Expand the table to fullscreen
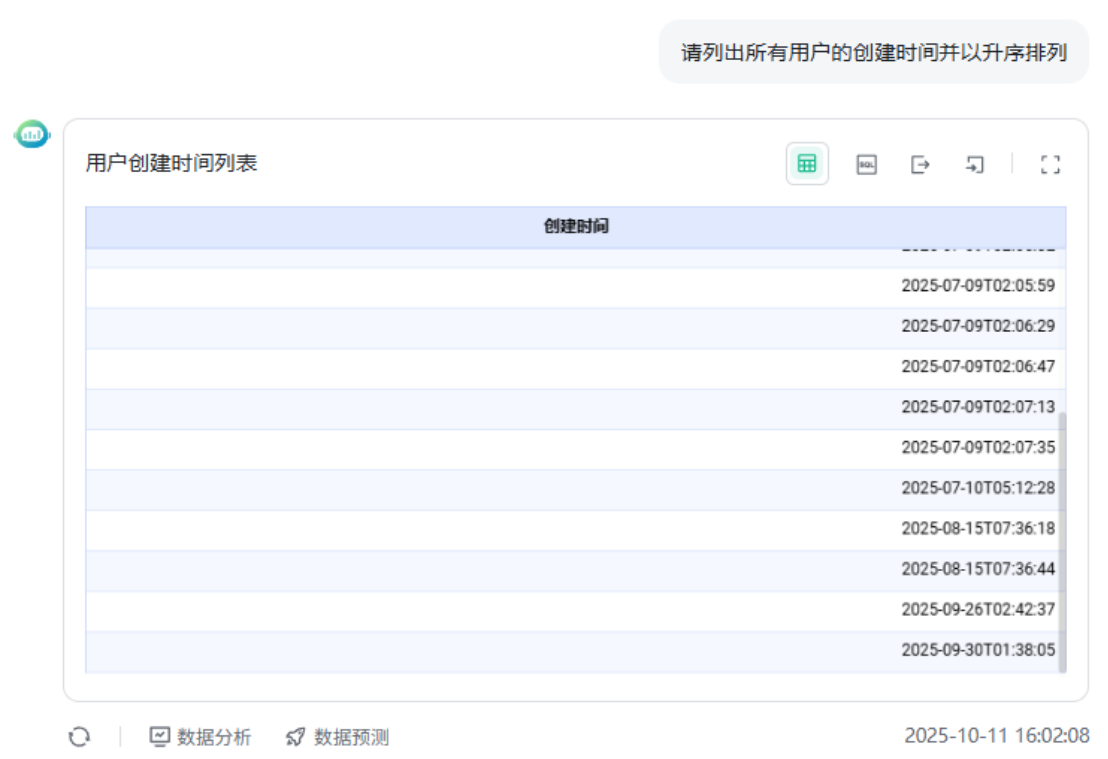The height and width of the screenshot is (759, 1108). point(1049,164)
